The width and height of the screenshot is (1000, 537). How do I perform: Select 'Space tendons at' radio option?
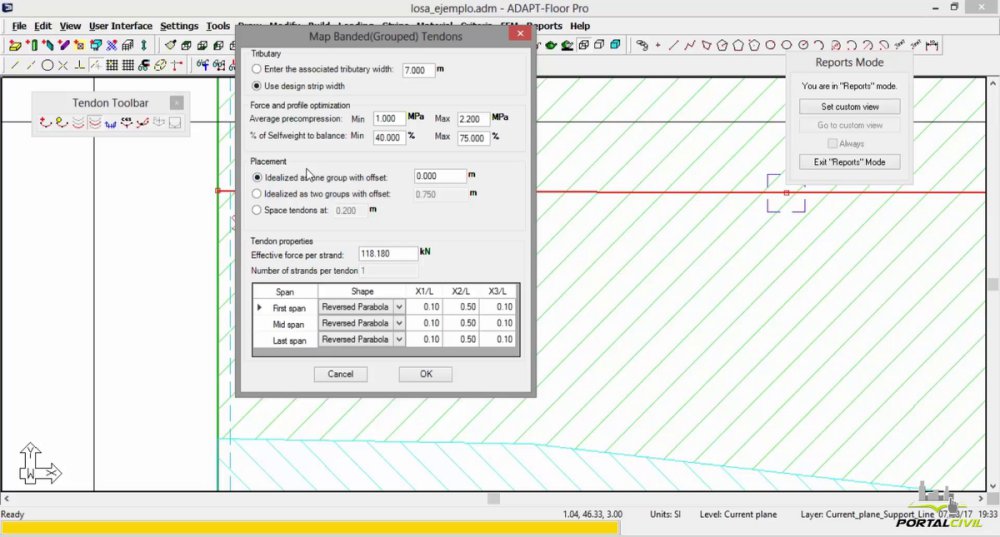tap(256, 210)
